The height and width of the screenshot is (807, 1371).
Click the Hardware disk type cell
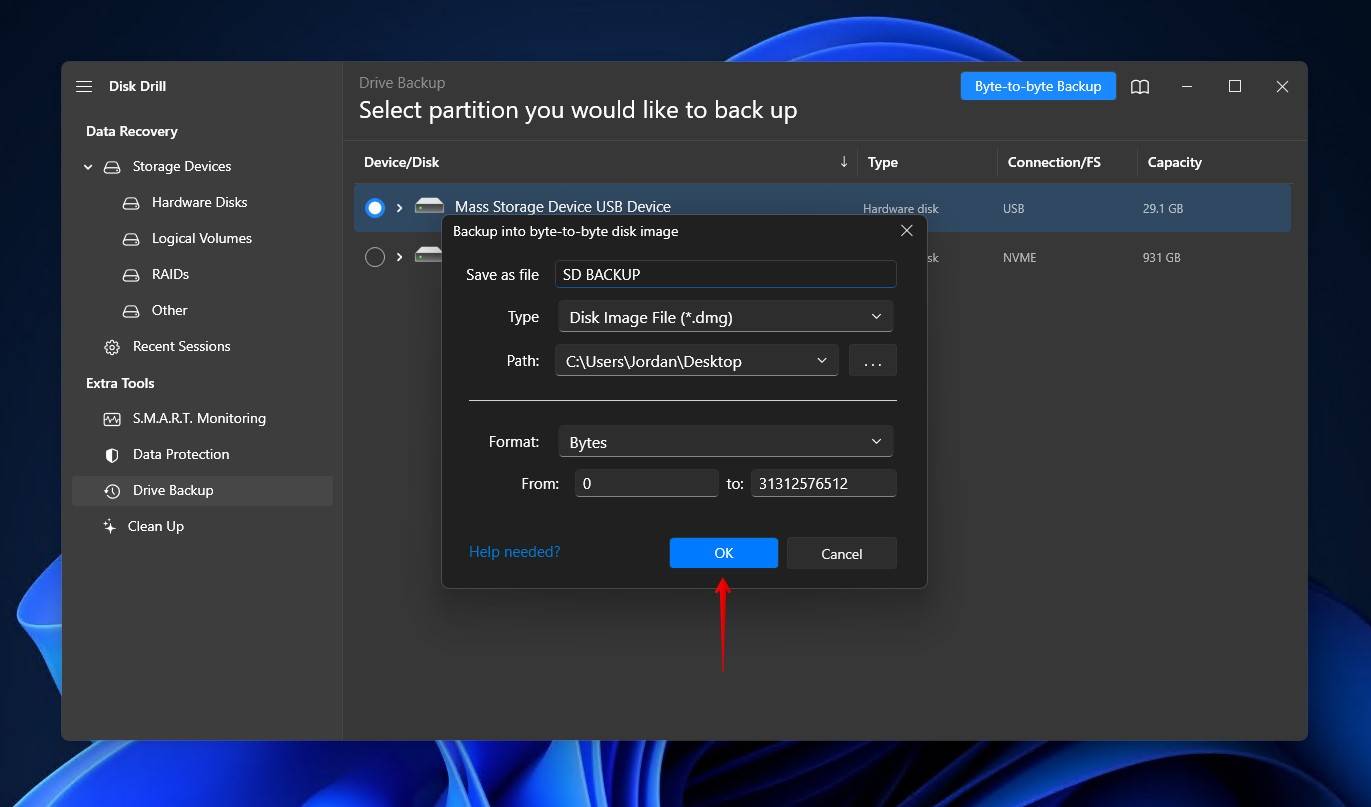click(901, 209)
